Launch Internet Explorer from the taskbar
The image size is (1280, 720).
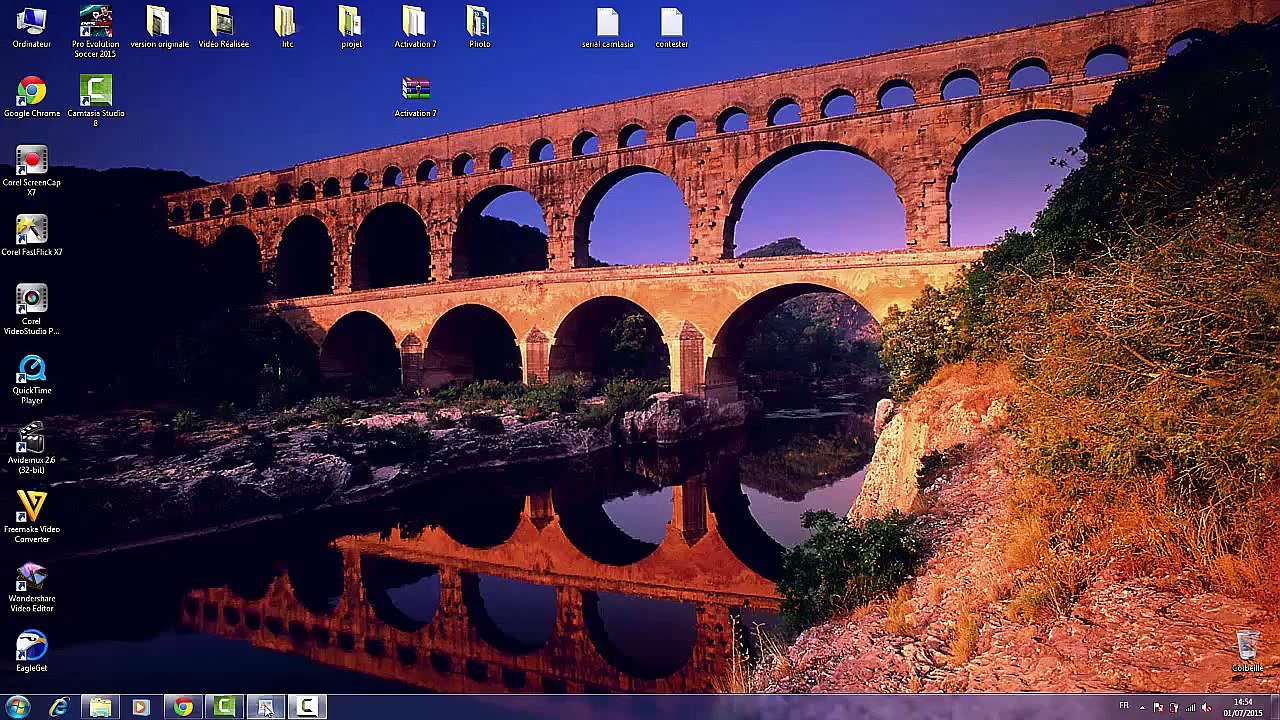tap(59, 707)
